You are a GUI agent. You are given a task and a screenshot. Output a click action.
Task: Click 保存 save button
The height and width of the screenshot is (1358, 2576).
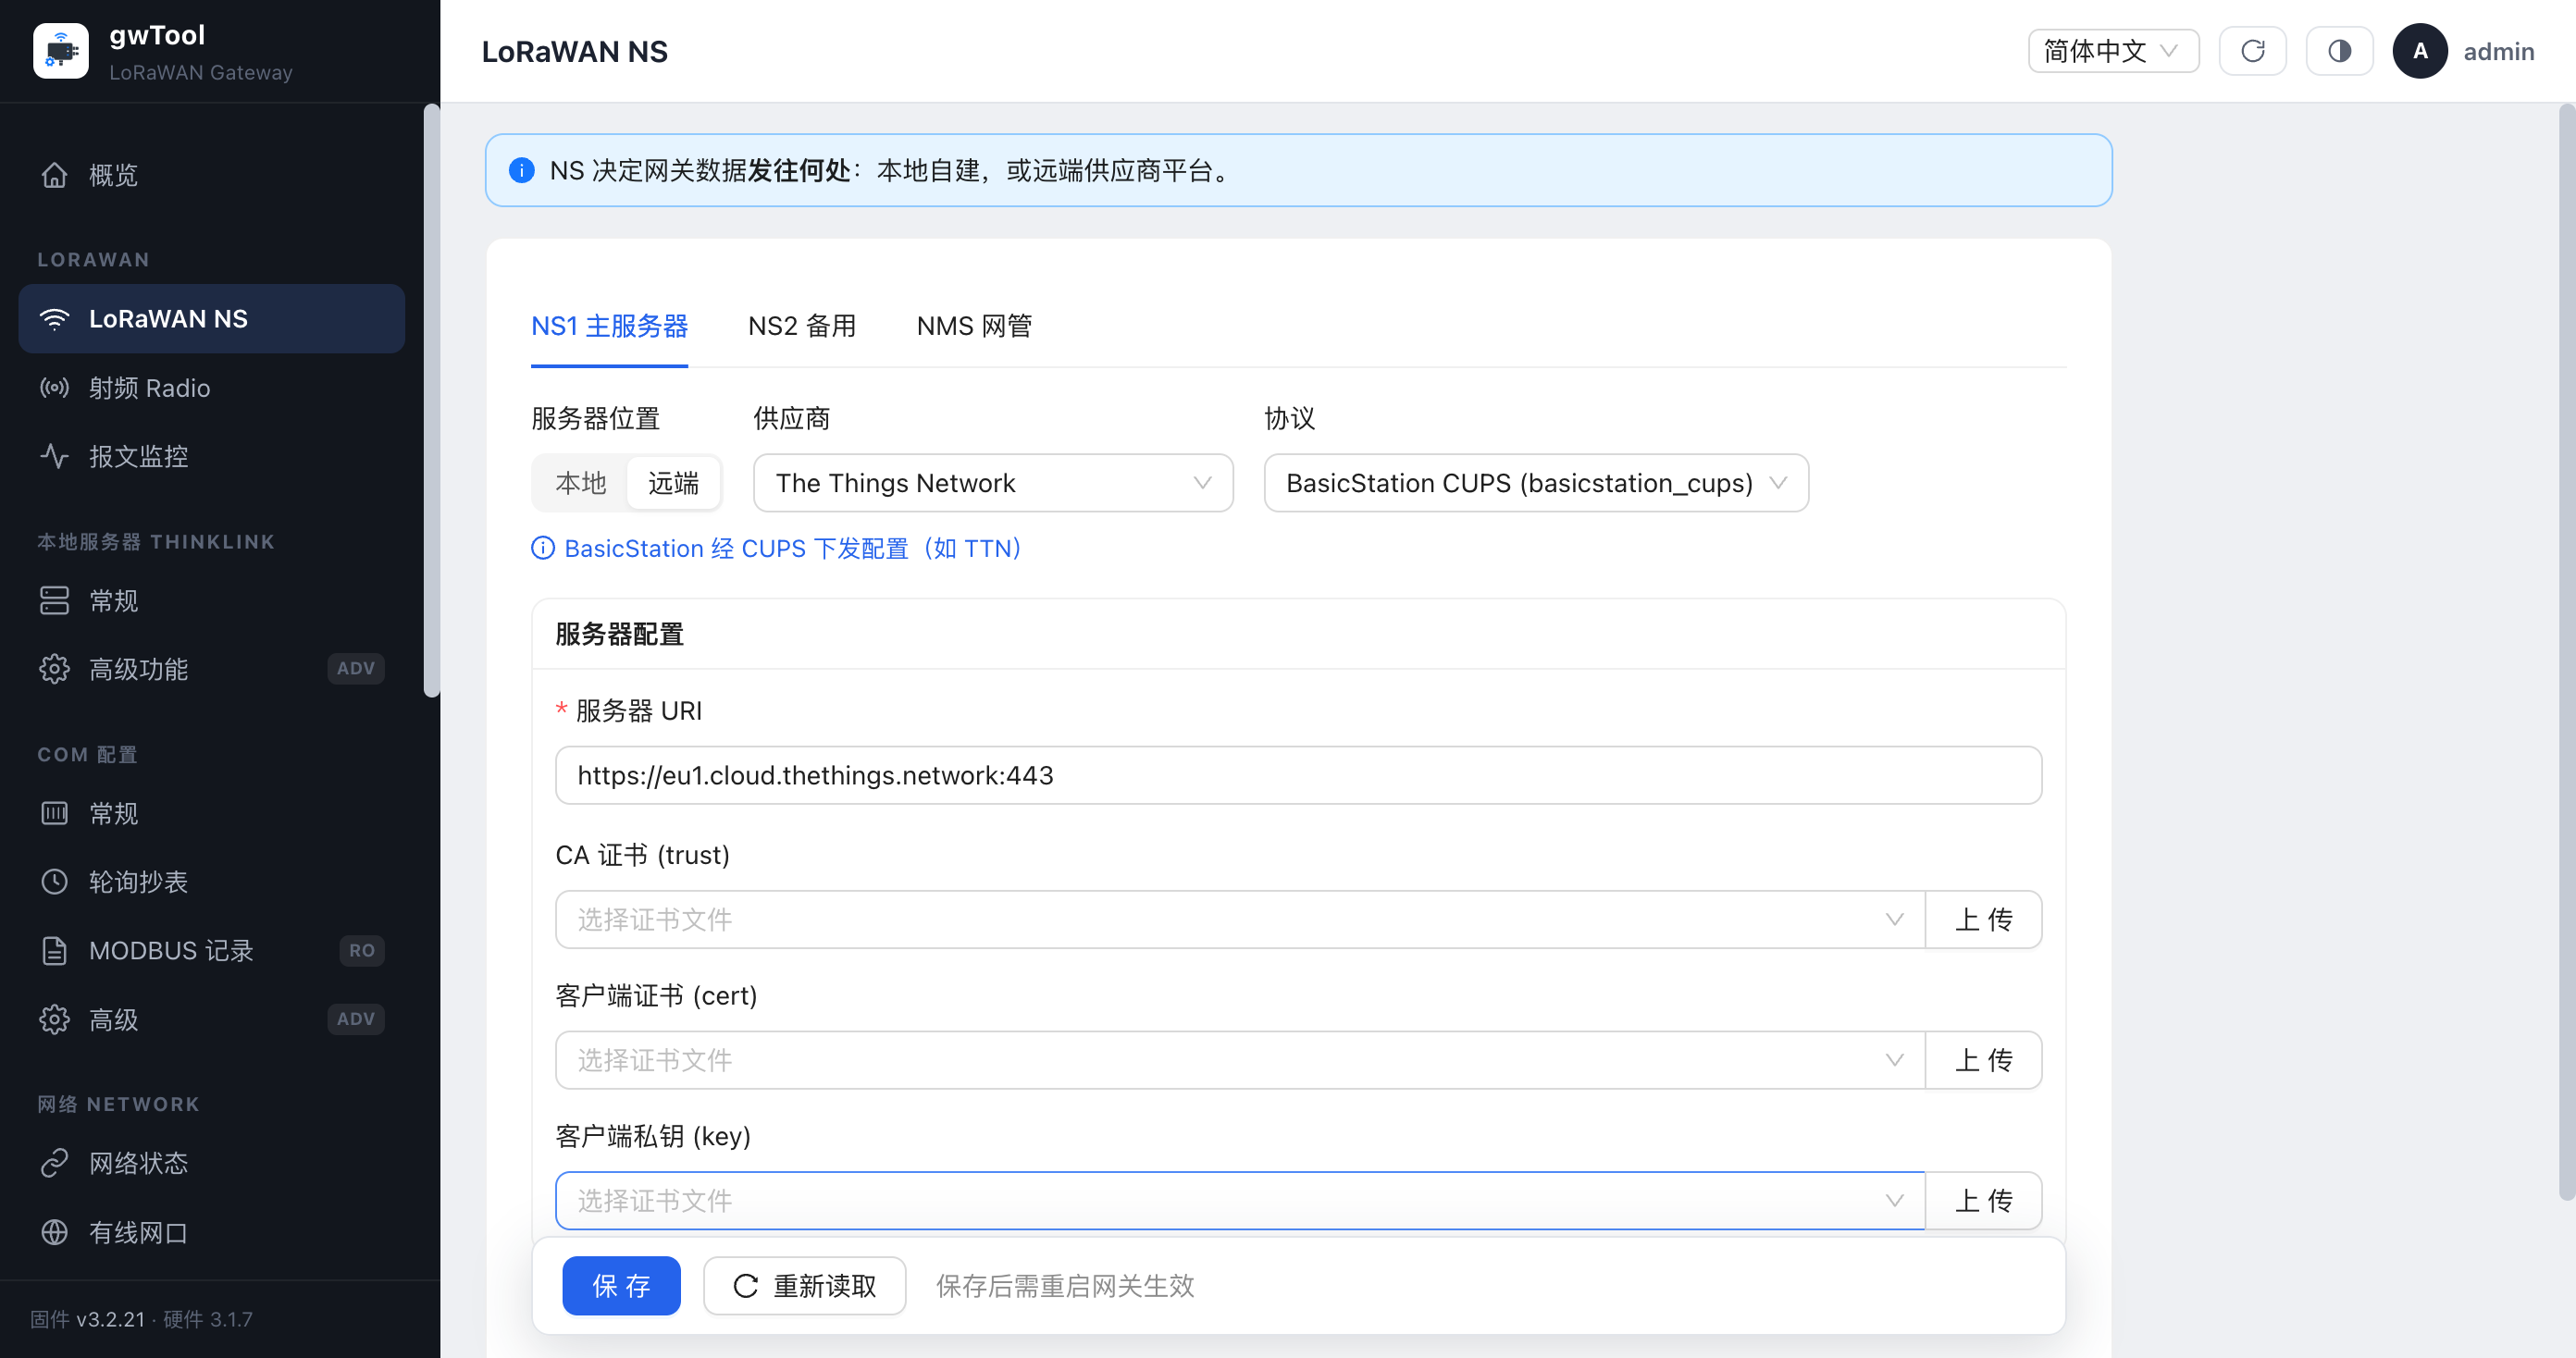pos(621,1285)
